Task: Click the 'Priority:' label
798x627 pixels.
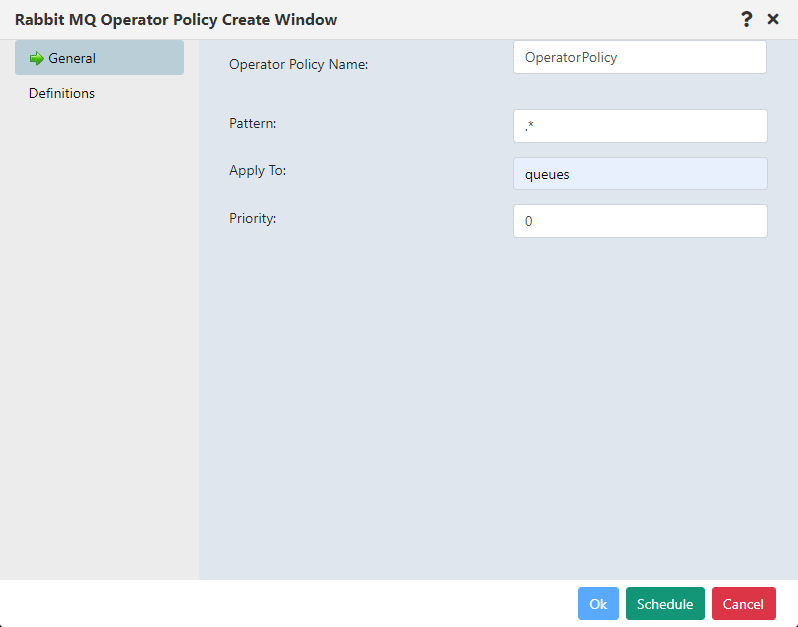Action: pyautogui.click(x=252, y=218)
